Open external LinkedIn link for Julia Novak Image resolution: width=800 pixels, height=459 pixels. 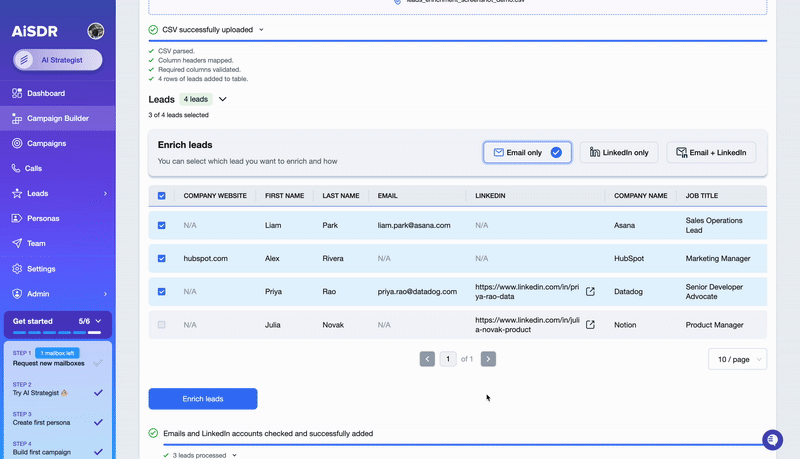pos(590,325)
